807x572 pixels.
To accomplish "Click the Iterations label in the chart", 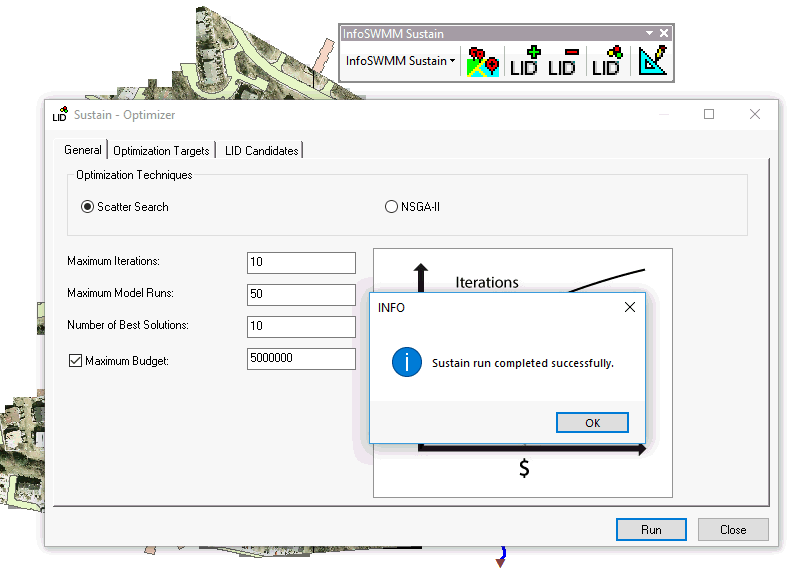I will pyautogui.click(x=487, y=282).
